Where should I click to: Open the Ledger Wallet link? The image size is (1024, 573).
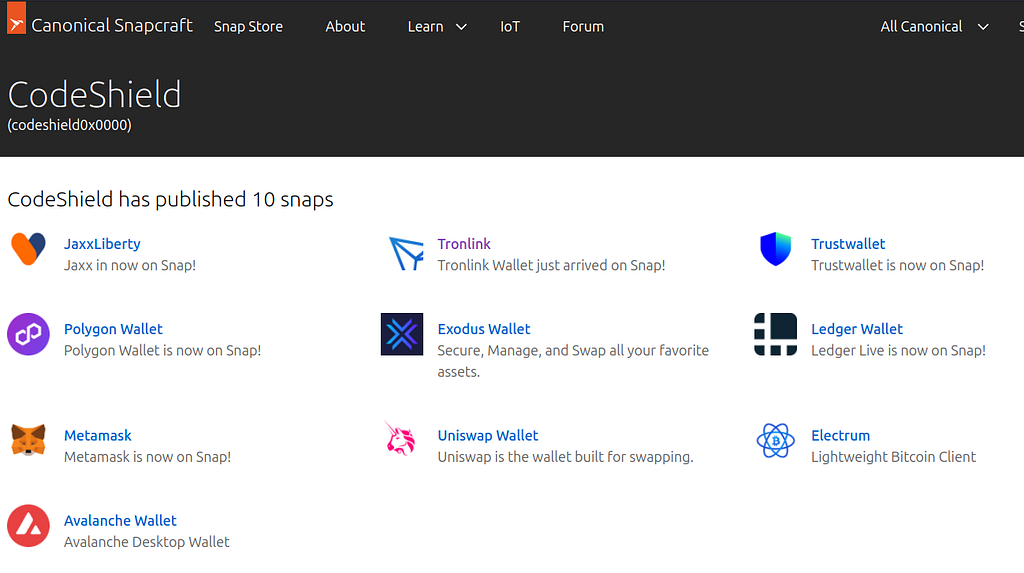tap(857, 329)
